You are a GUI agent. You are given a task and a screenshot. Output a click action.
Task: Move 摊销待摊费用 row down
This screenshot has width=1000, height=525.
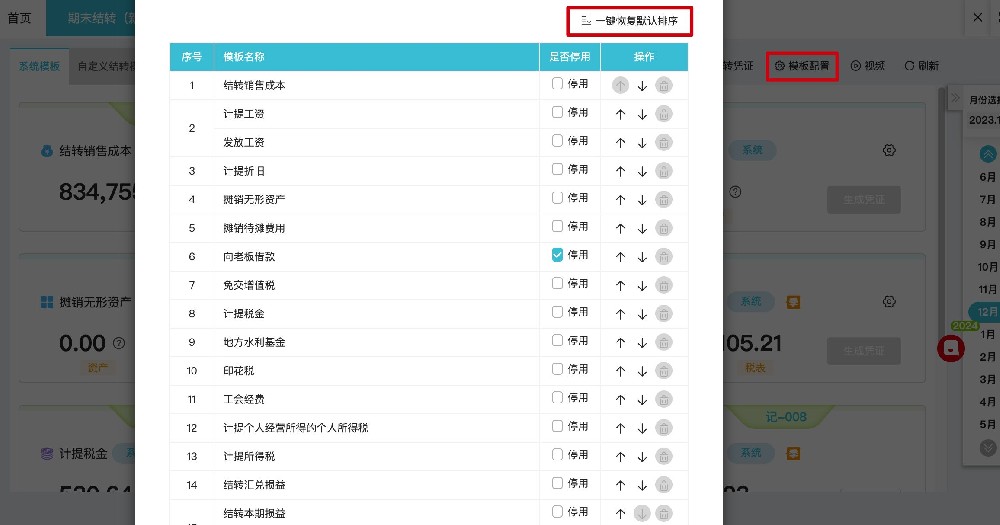642,228
